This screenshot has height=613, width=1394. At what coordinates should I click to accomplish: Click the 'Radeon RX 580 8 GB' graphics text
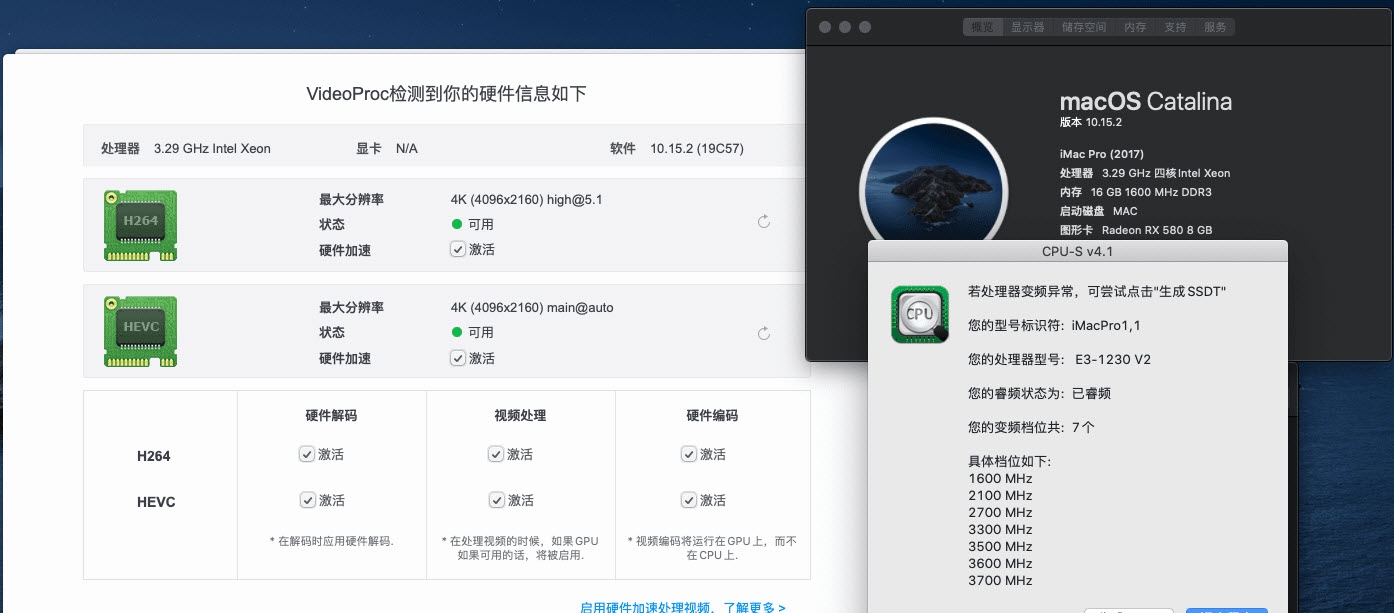pos(1157,230)
